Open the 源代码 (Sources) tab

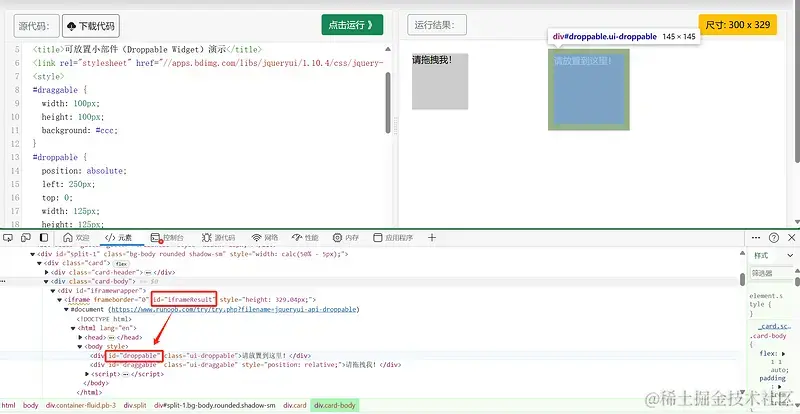[218, 238]
